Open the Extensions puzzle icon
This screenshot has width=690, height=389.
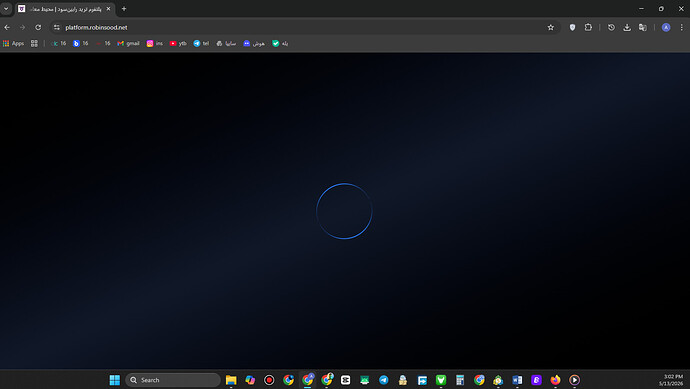click(x=588, y=27)
